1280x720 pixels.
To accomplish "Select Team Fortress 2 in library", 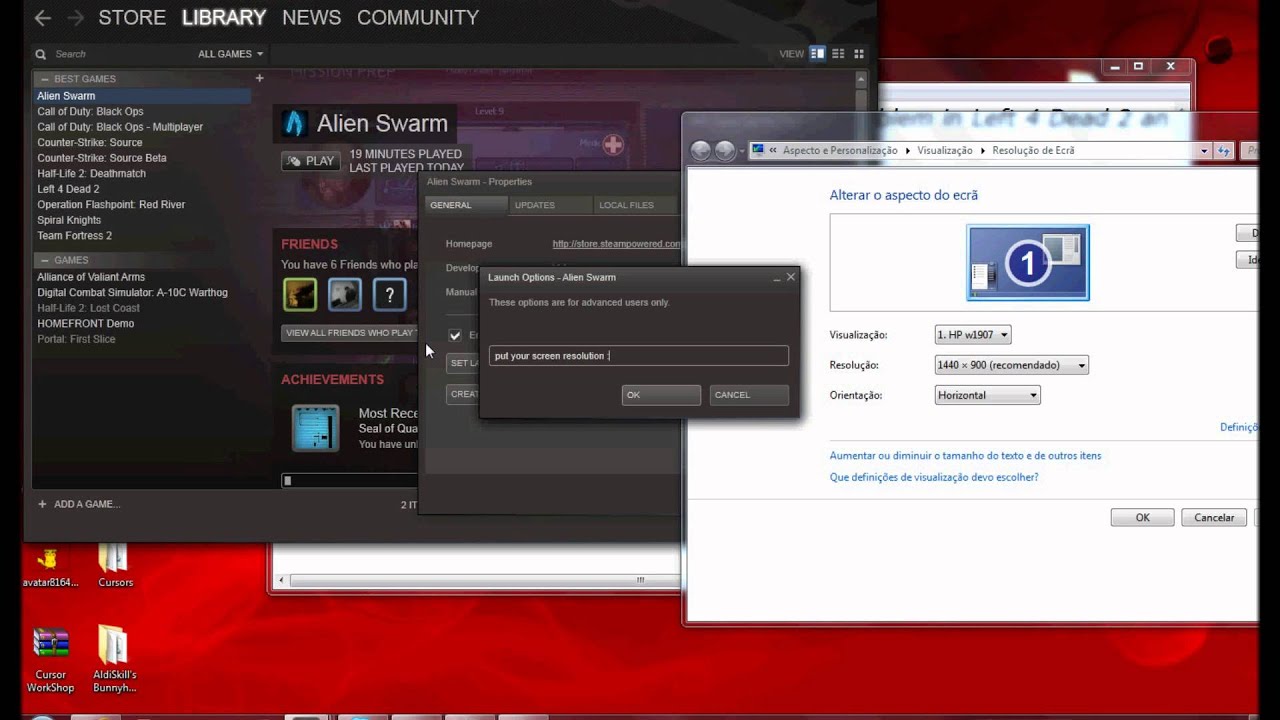I will pos(74,236).
